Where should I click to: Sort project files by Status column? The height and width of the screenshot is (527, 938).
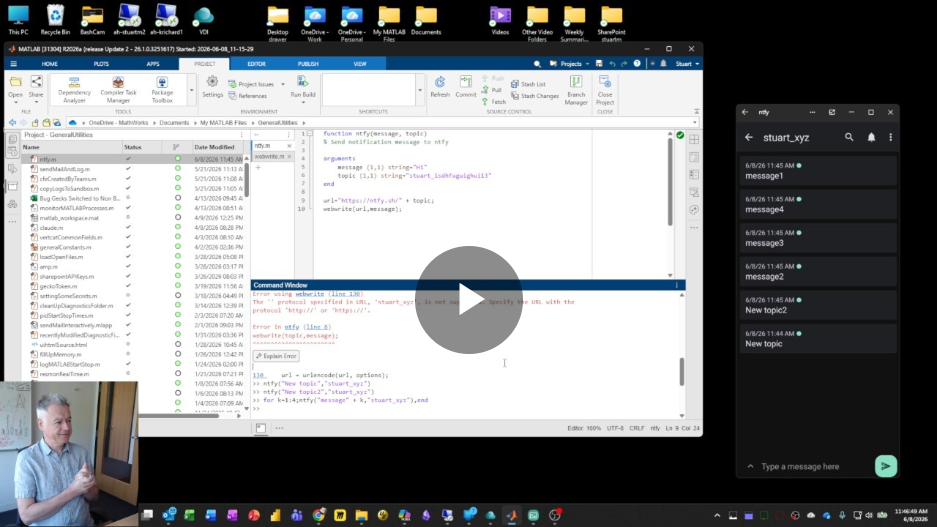[133, 147]
